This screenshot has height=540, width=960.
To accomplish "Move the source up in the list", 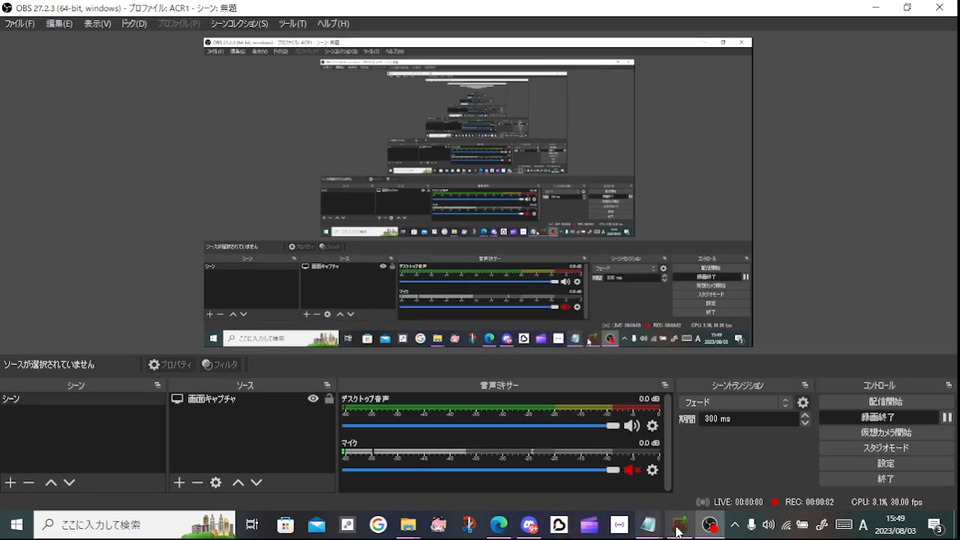I will point(238,482).
